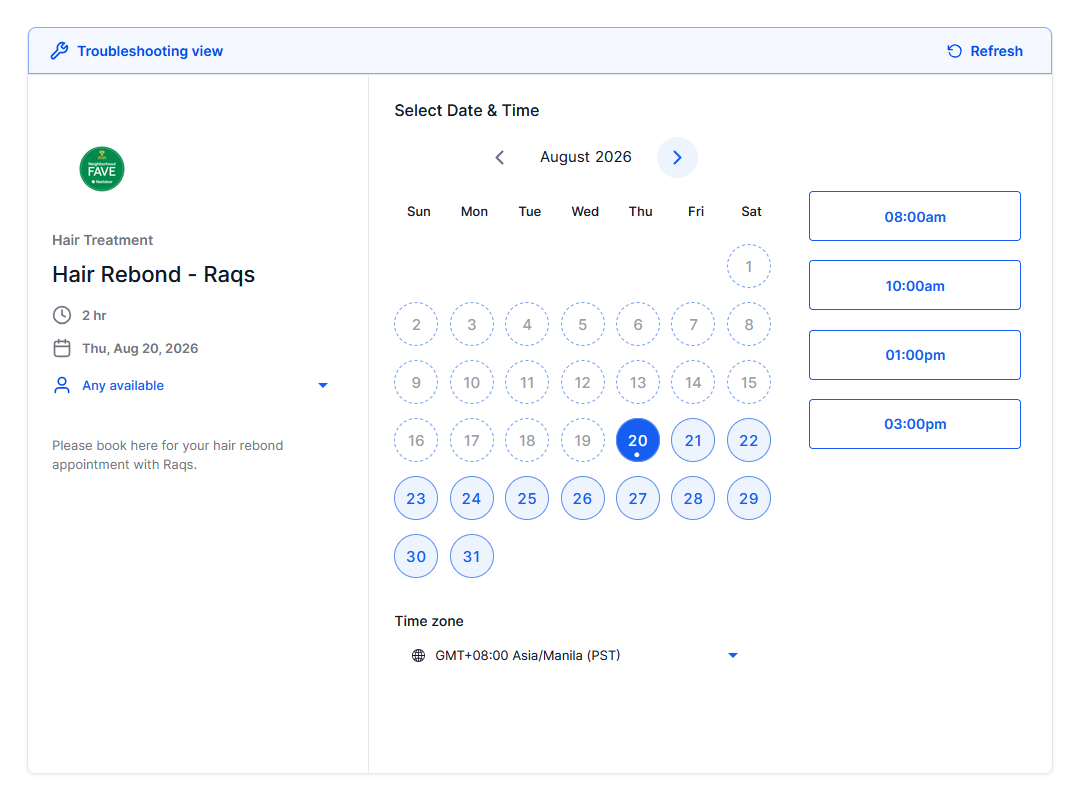Click the time zone dropdown caret

733,655
